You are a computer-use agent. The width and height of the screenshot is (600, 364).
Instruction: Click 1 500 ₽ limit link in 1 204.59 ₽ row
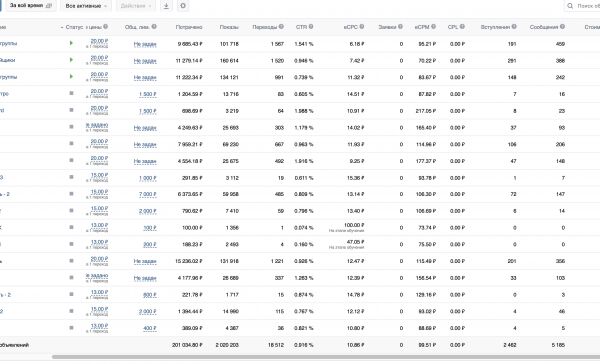[148, 95]
